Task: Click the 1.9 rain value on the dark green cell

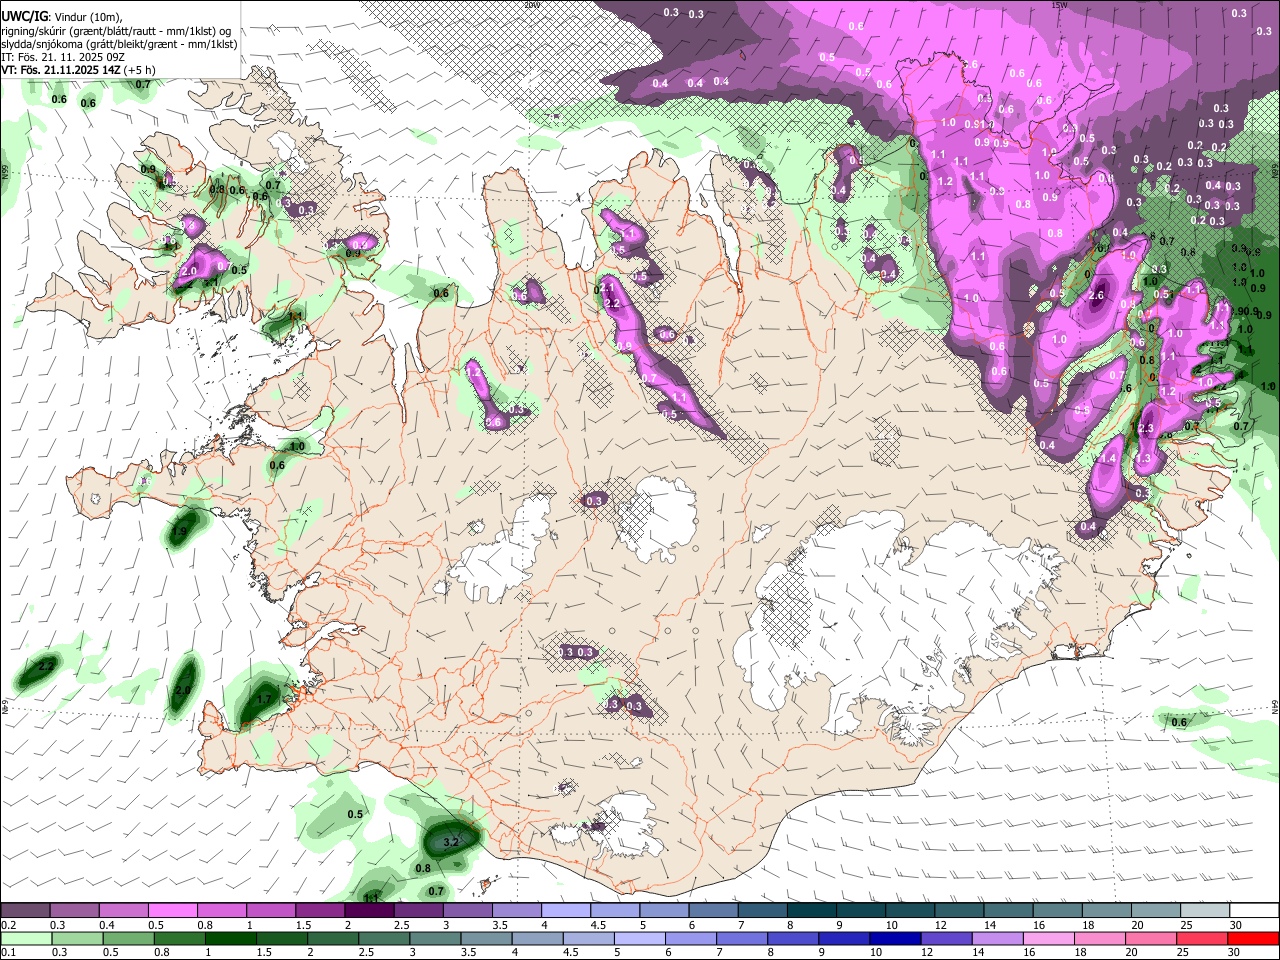Action: (180, 533)
